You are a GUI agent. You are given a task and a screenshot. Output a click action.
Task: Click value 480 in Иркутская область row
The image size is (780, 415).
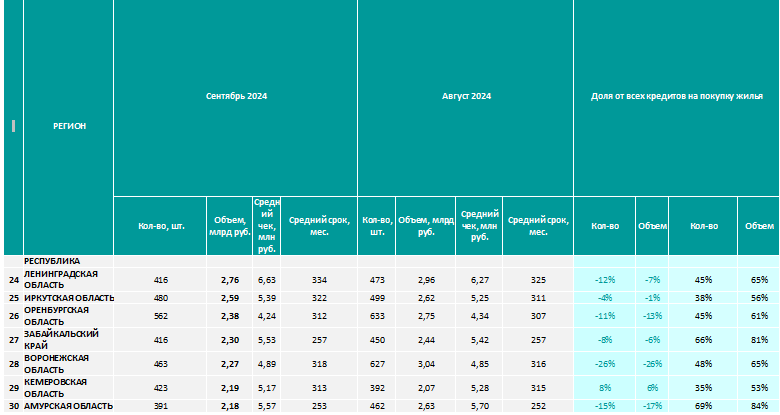161,298
